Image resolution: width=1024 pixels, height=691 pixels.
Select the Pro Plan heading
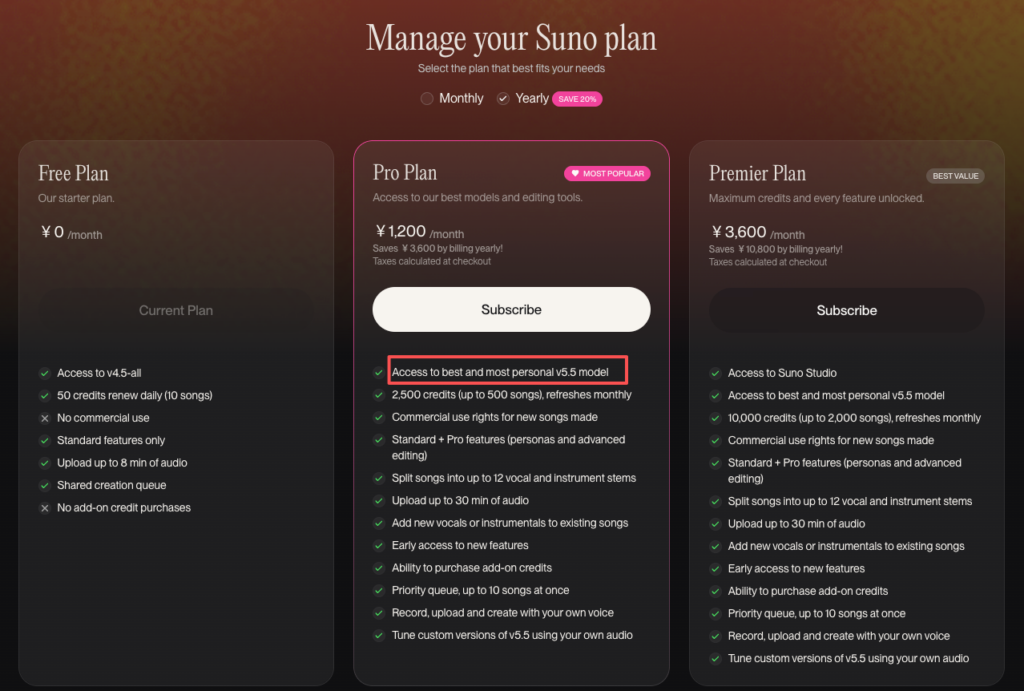tap(405, 172)
